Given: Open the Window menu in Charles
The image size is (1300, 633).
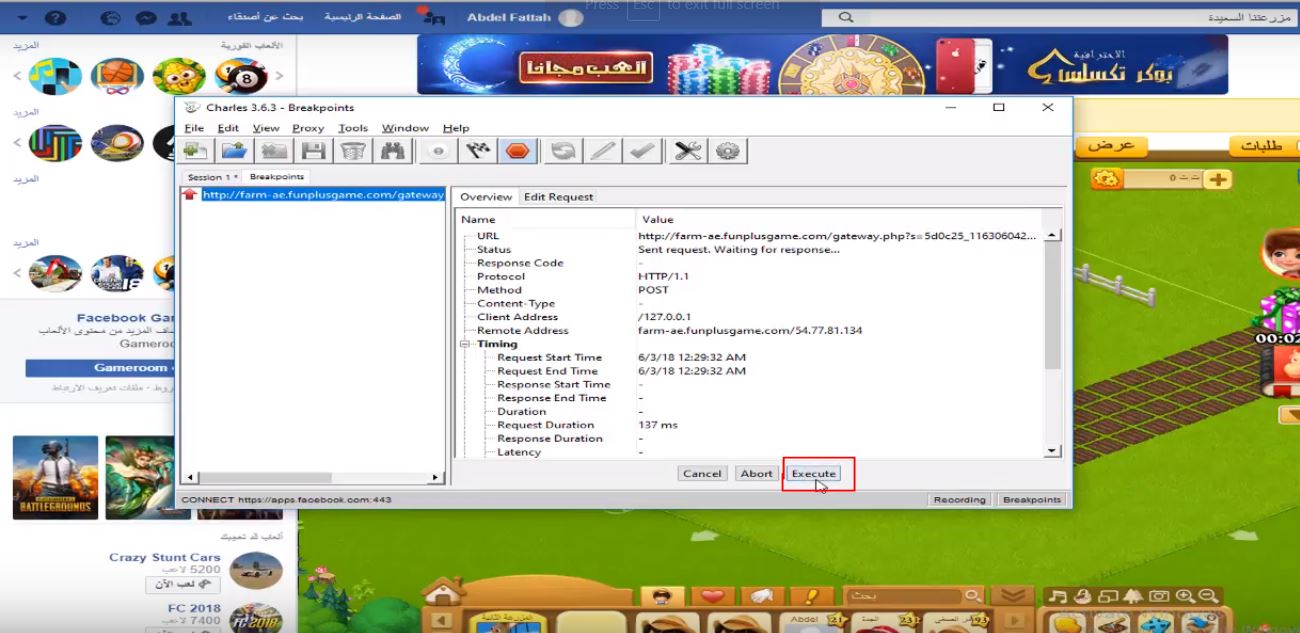Looking at the screenshot, I should pyautogui.click(x=405, y=128).
